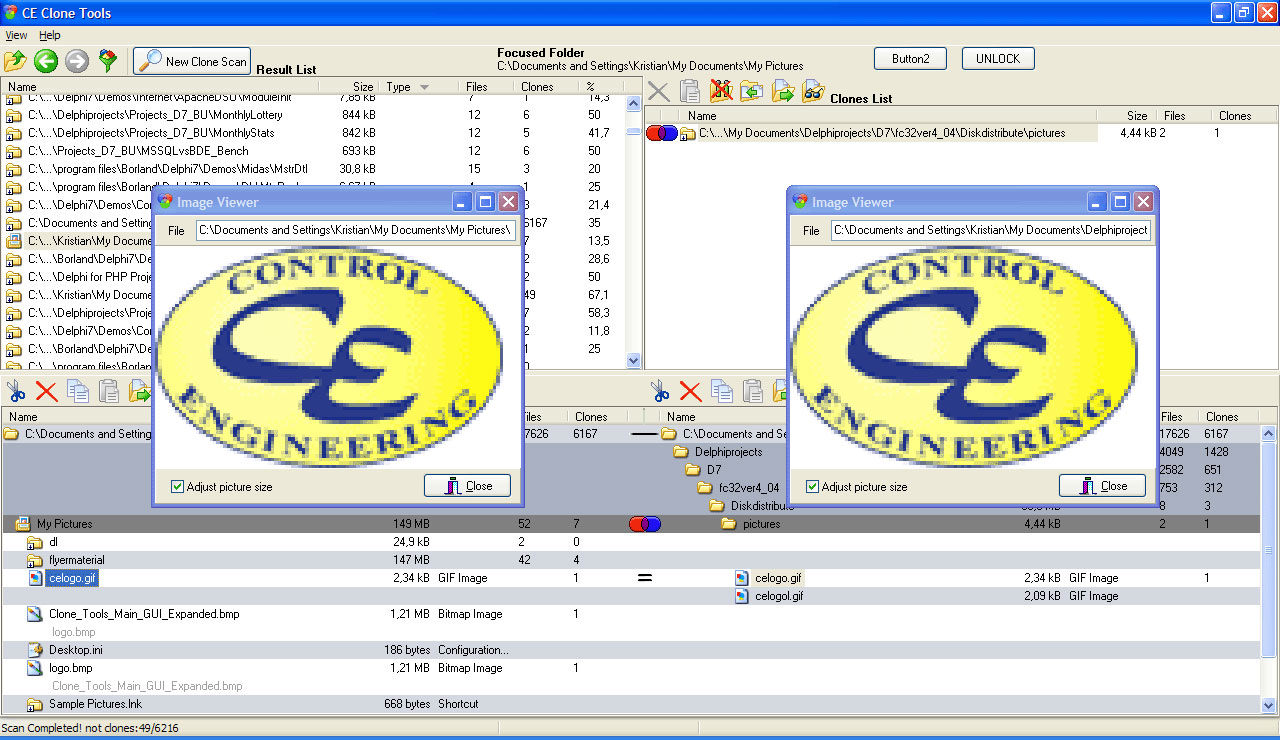
Task: Click the UNLOCK button
Action: point(998,59)
